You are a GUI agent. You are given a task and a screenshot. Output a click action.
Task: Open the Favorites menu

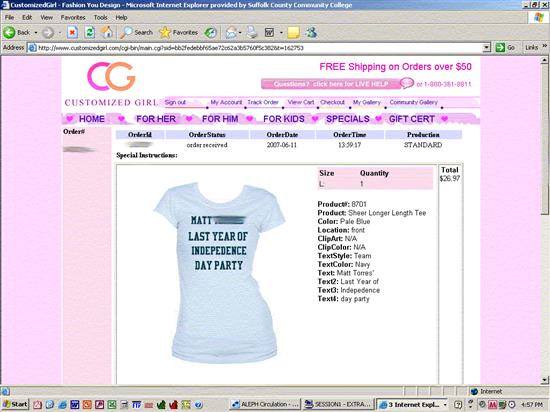pos(73,17)
